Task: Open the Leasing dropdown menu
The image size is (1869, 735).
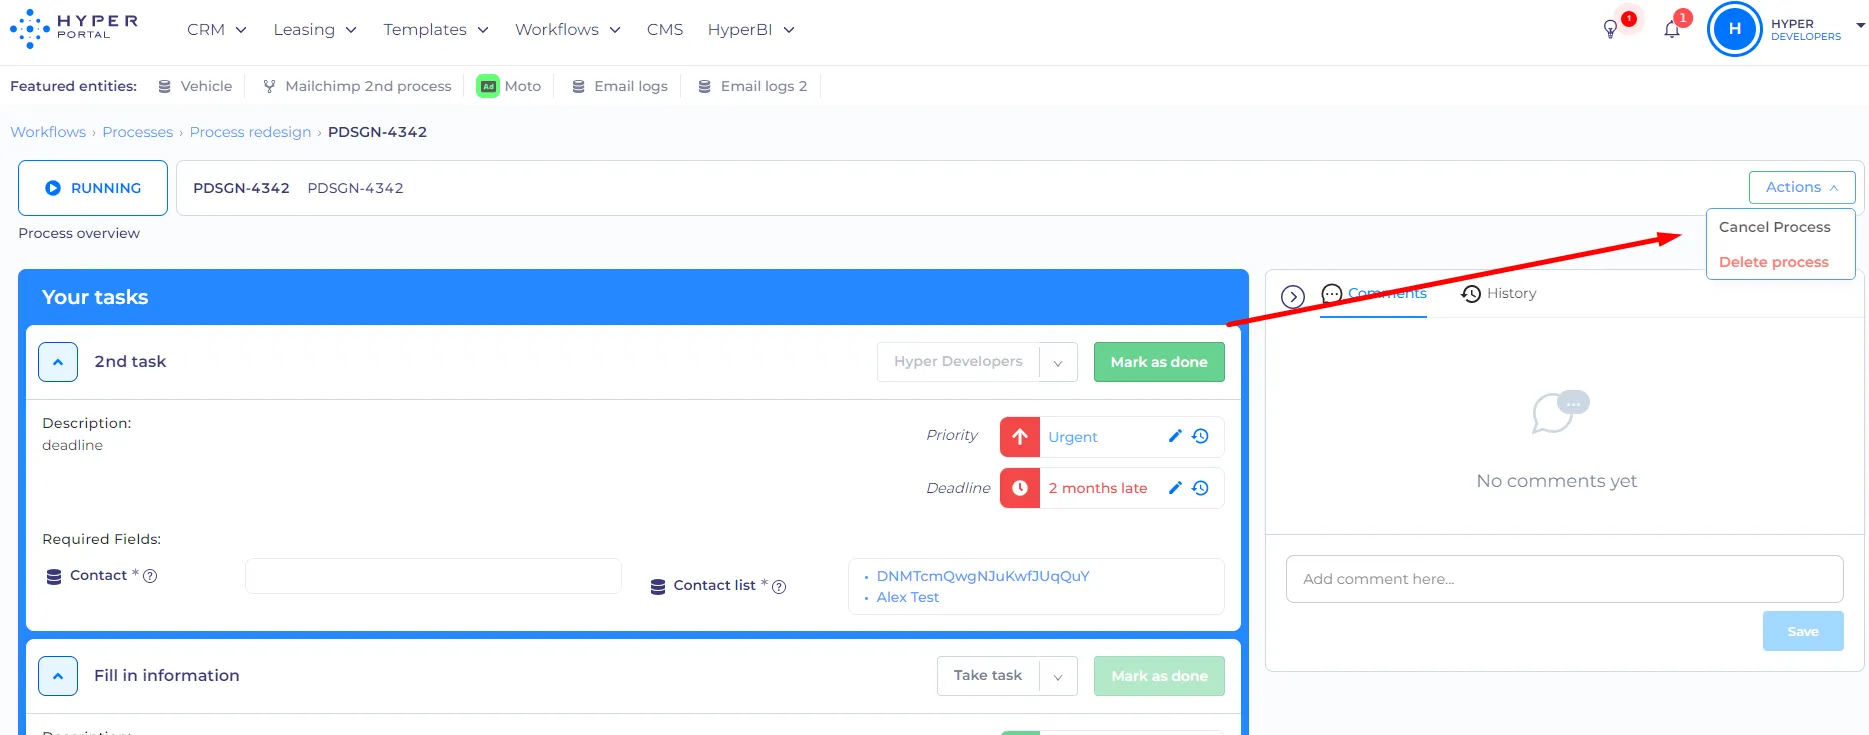Action: tap(315, 30)
